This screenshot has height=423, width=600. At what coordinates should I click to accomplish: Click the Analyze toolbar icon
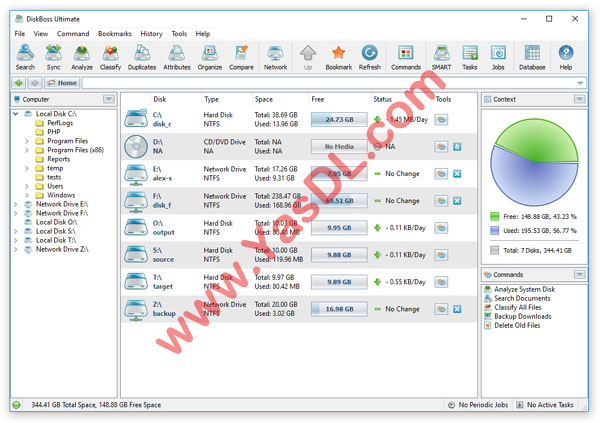(82, 57)
